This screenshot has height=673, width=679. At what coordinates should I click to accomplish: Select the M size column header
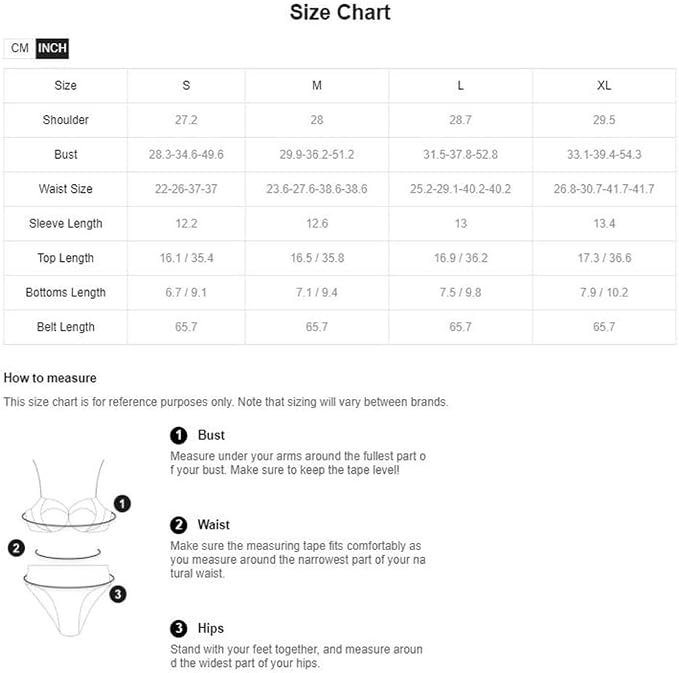[x=317, y=86]
